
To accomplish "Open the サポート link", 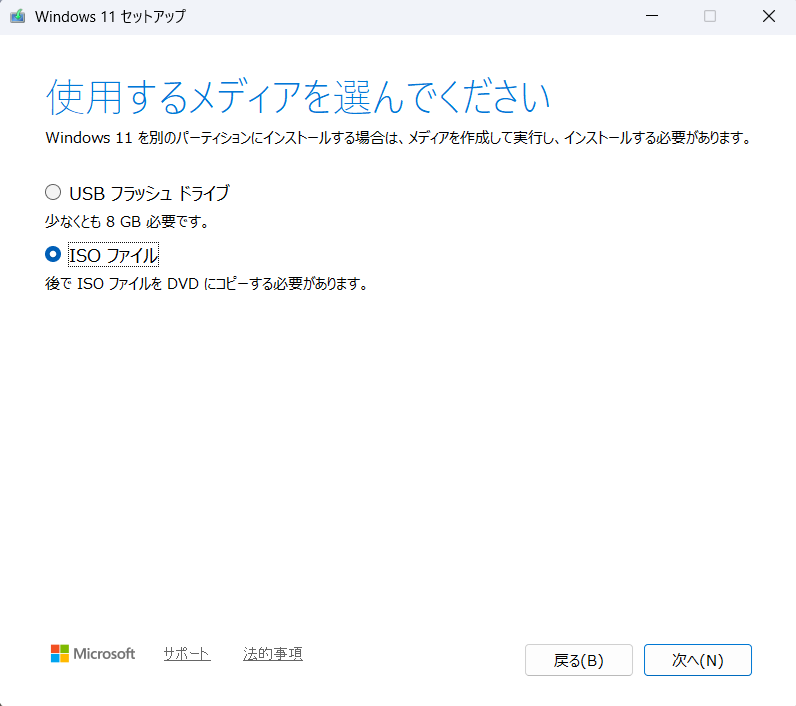I will click(187, 654).
